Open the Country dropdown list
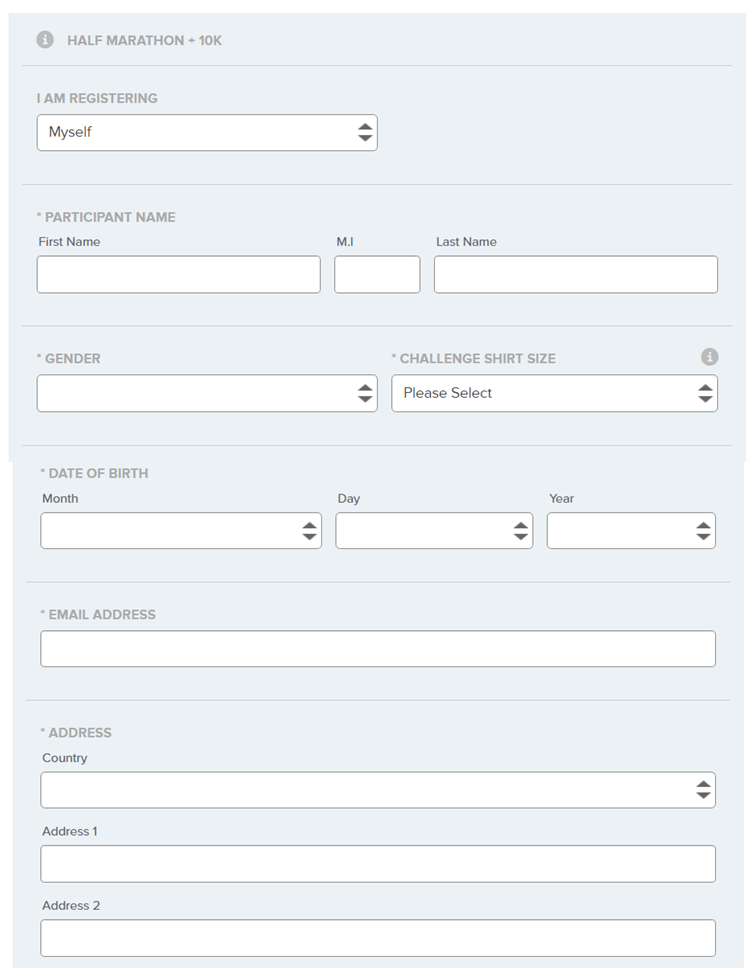Image resolution: width=748 pixels, height=969 pixels. coord(378,790)
